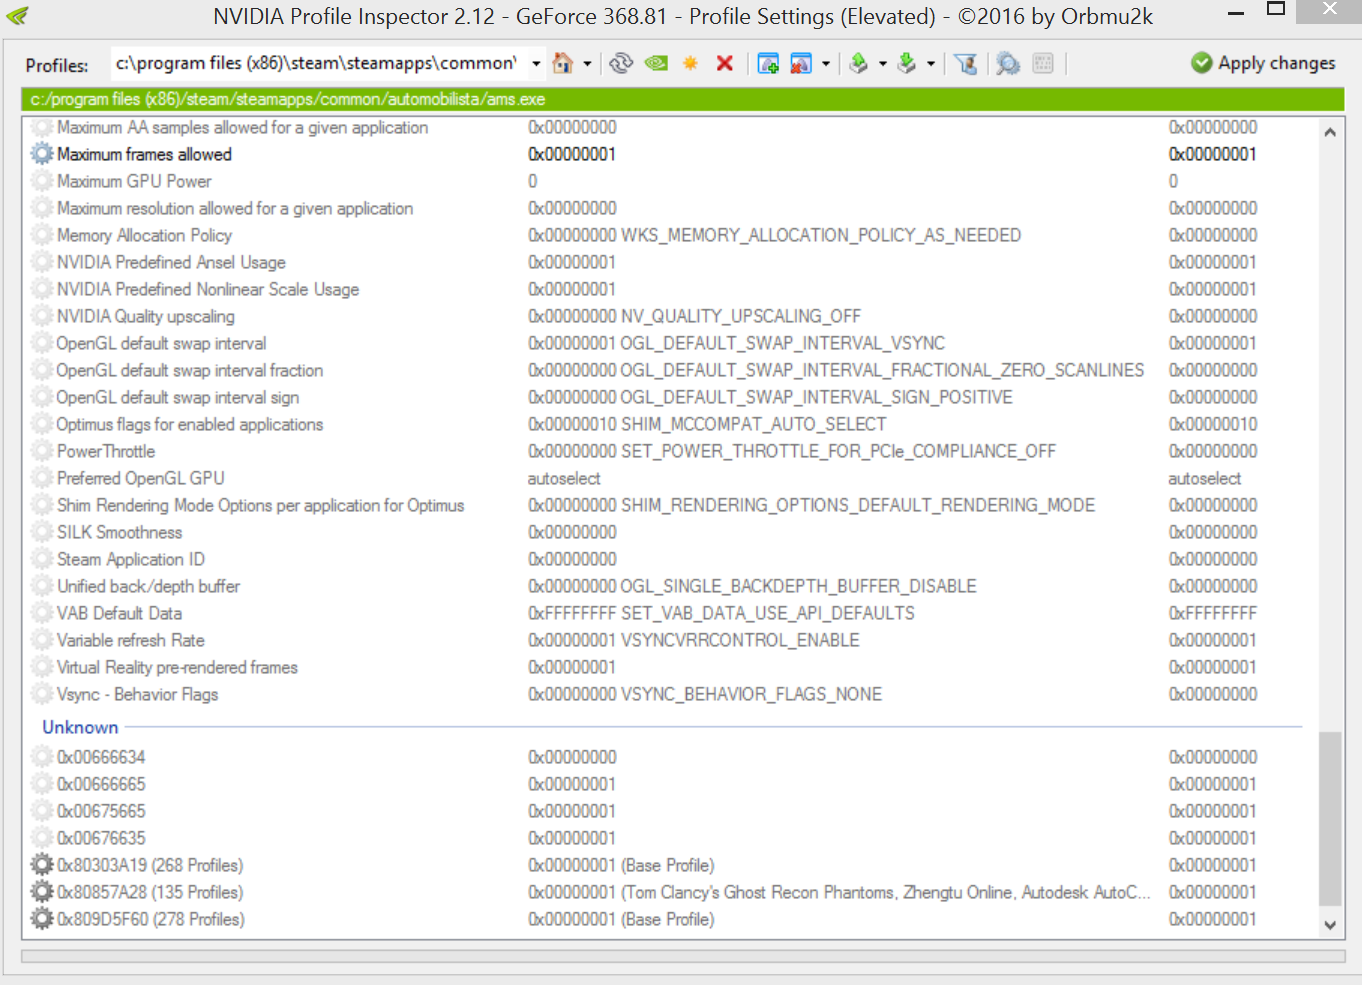1362x985 pixels.
Task: Open the remove application dropdown arrow
Action: pos(825,64)
